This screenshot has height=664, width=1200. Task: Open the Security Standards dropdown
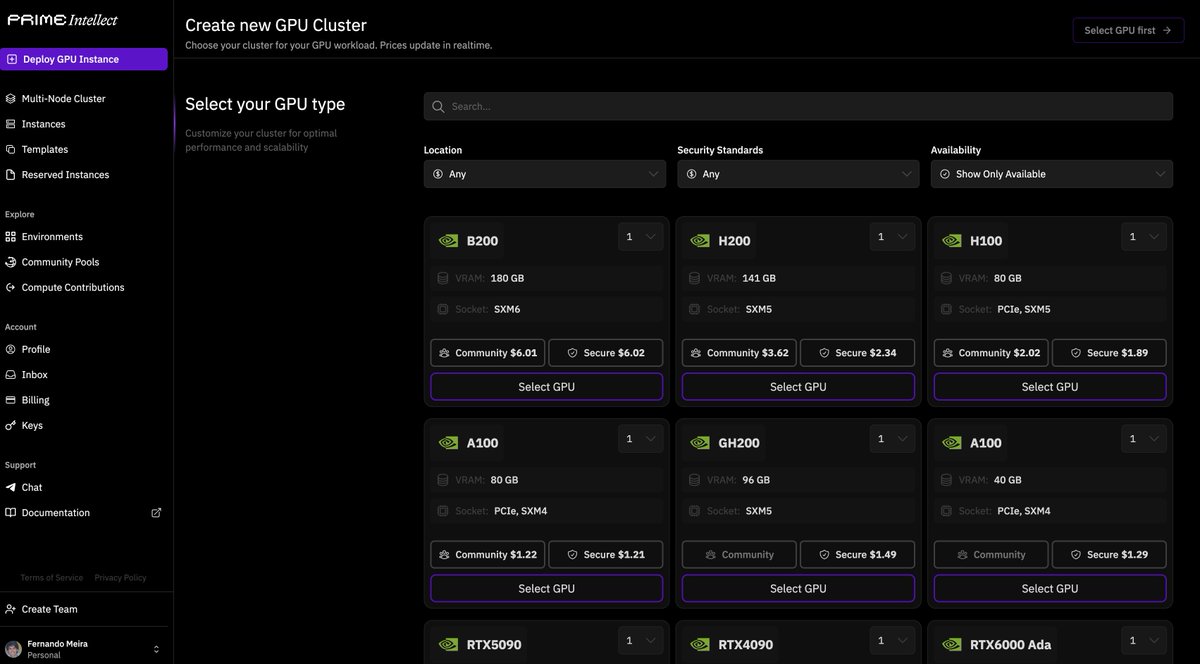798,174
